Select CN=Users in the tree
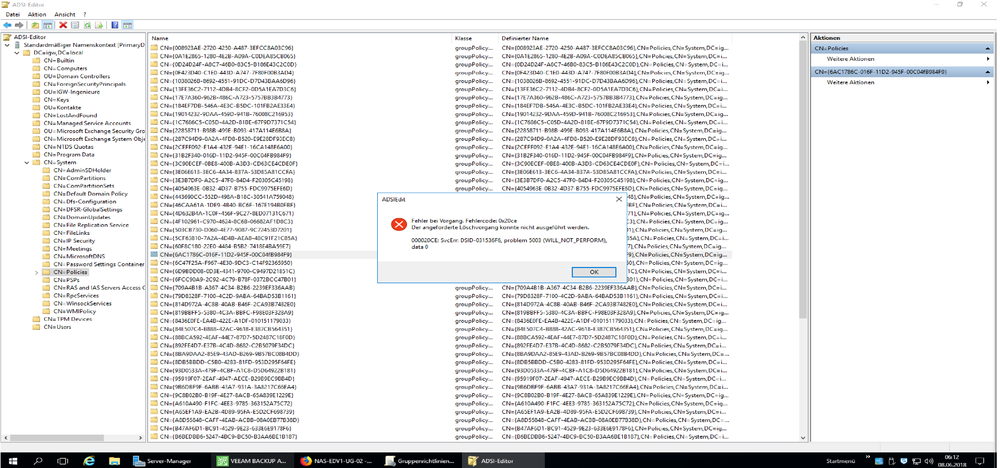Screen dimensions: 1000x468 pyautogui.click(x=63, y=327)
